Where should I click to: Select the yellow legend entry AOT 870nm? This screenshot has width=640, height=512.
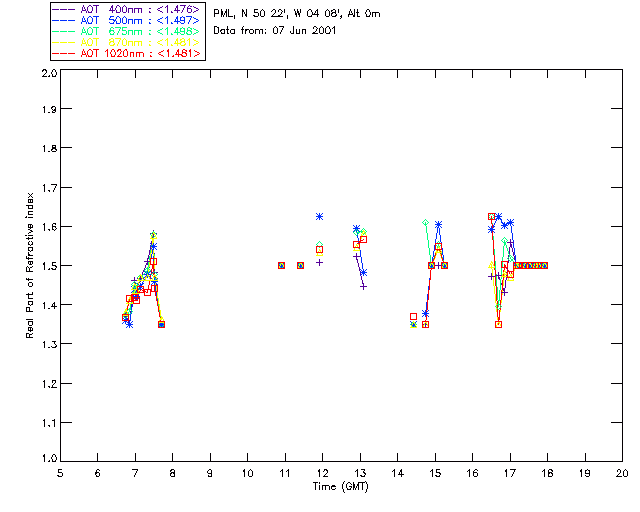(x=127, y=42)
